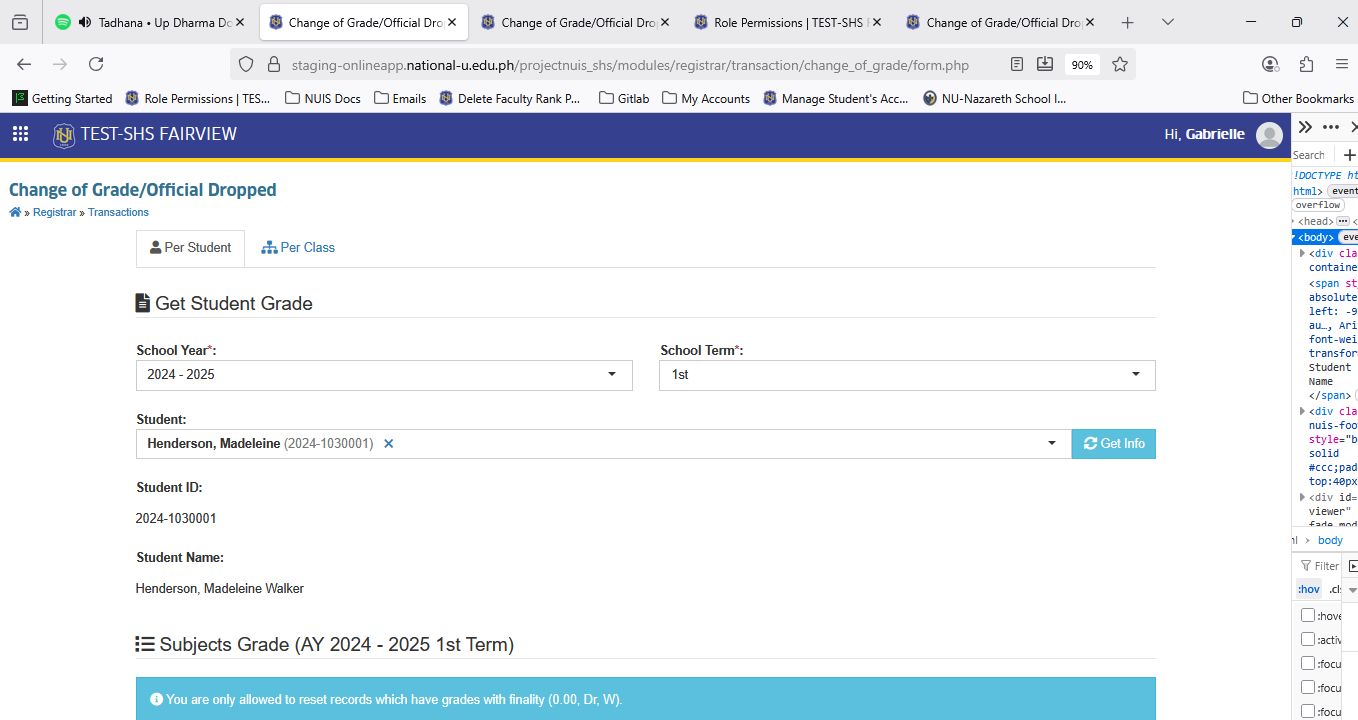Close the Tadhana browser tab
Image resolution: width=1358 pixels, height=720 pixels.
[240, 22]
